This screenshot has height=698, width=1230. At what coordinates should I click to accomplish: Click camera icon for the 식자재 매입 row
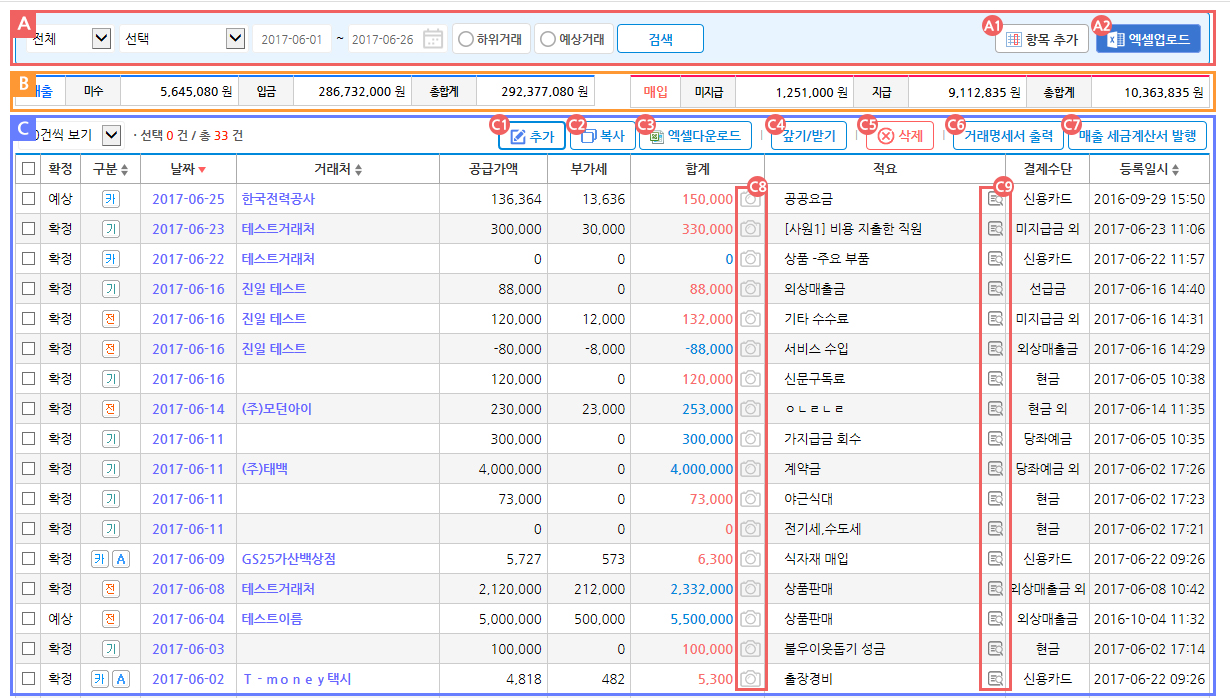point(751,559)
